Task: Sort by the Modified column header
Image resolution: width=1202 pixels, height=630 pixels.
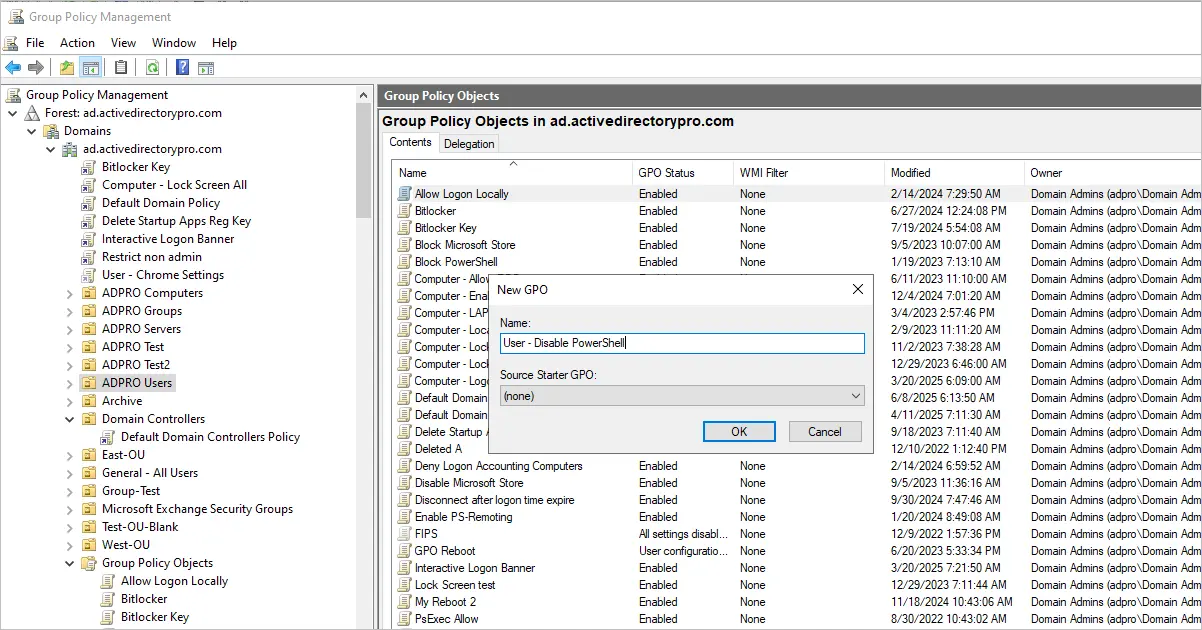Action: (x=954, y=173)
